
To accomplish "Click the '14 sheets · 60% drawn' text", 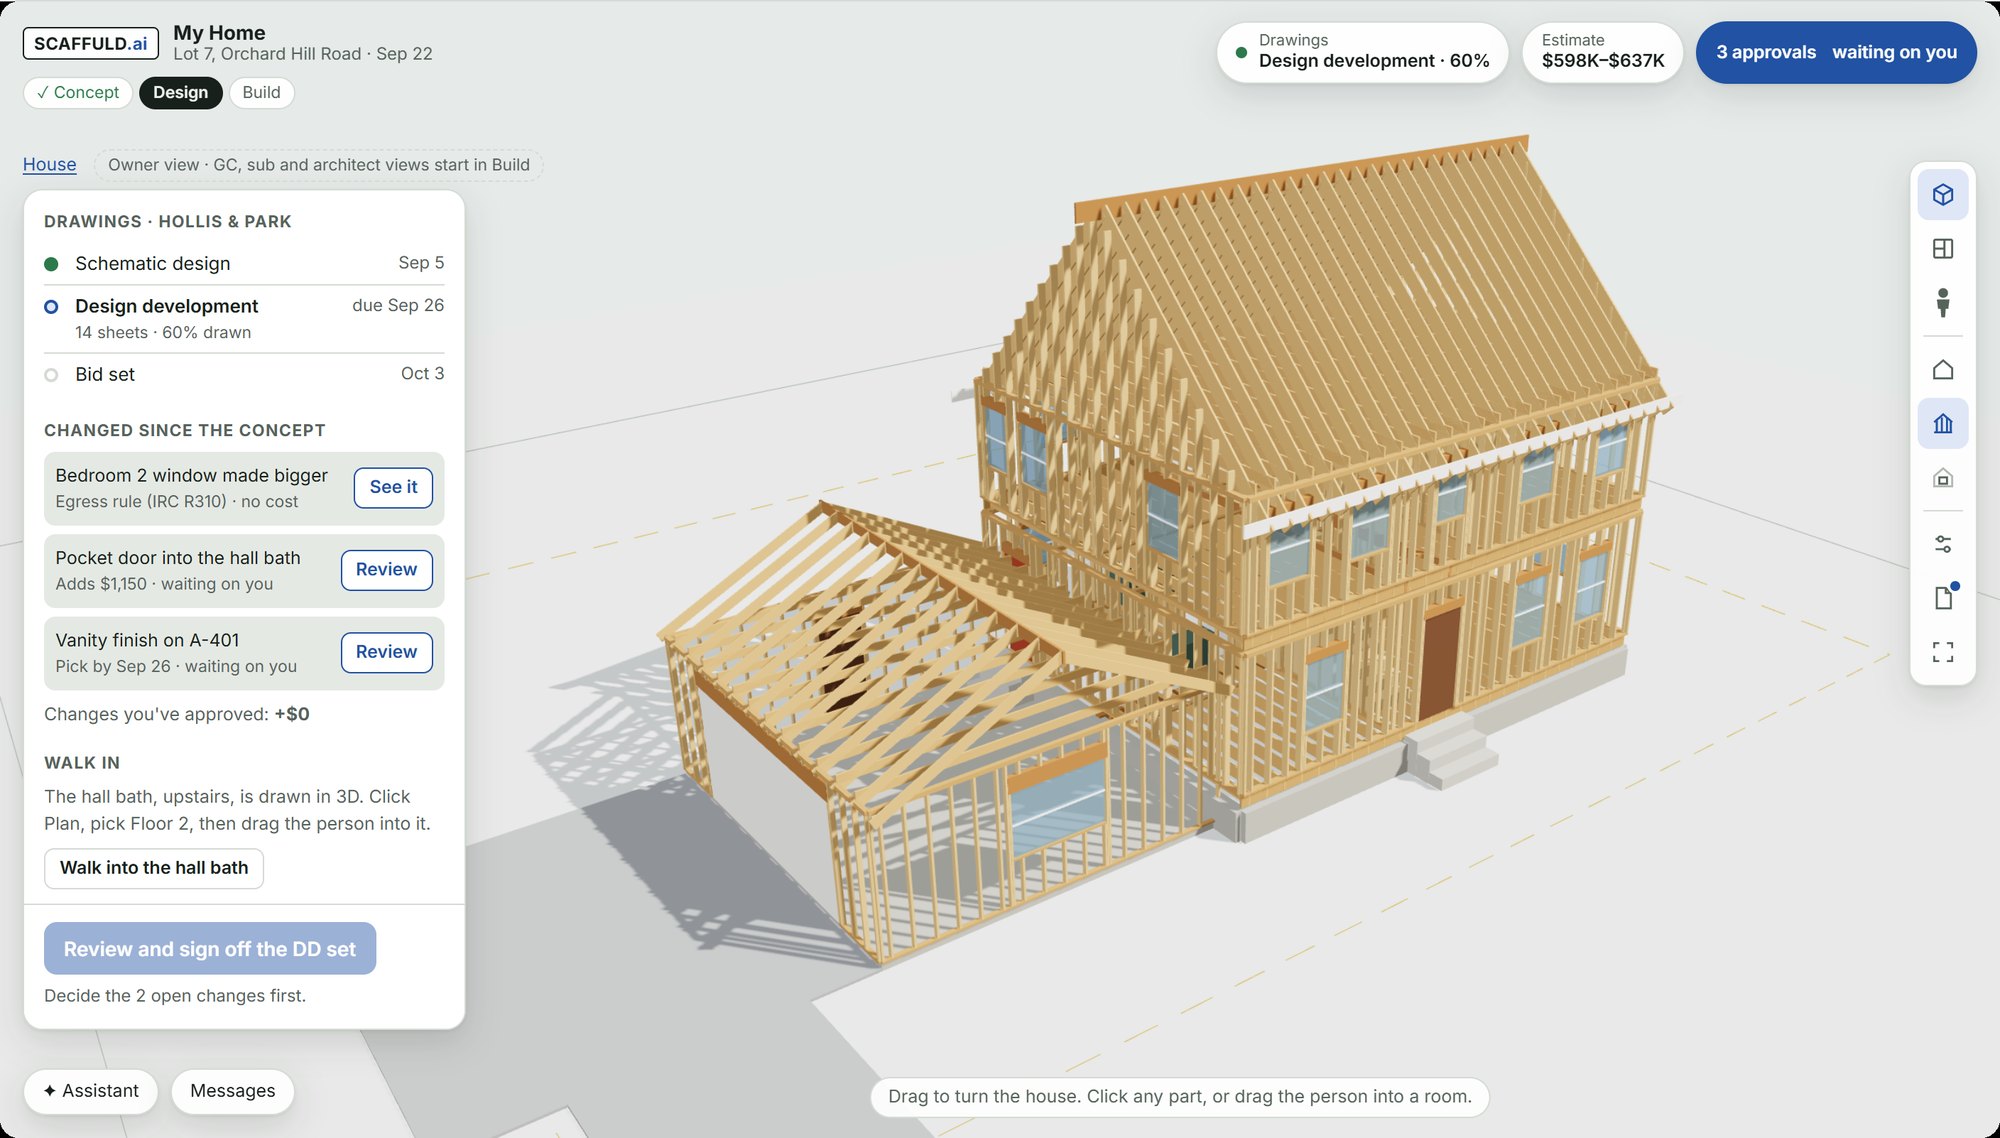I will 163,332.
